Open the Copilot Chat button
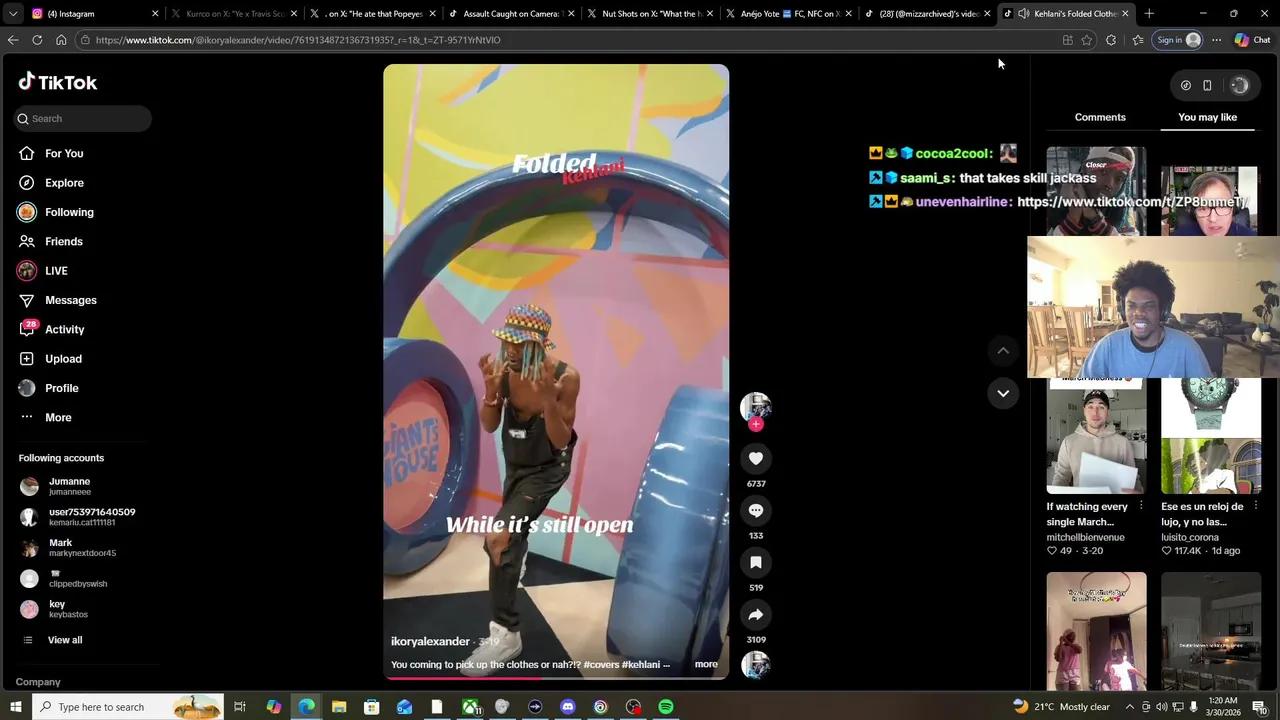This screenshot has width=1280, height=720. tap(1252, 40)
